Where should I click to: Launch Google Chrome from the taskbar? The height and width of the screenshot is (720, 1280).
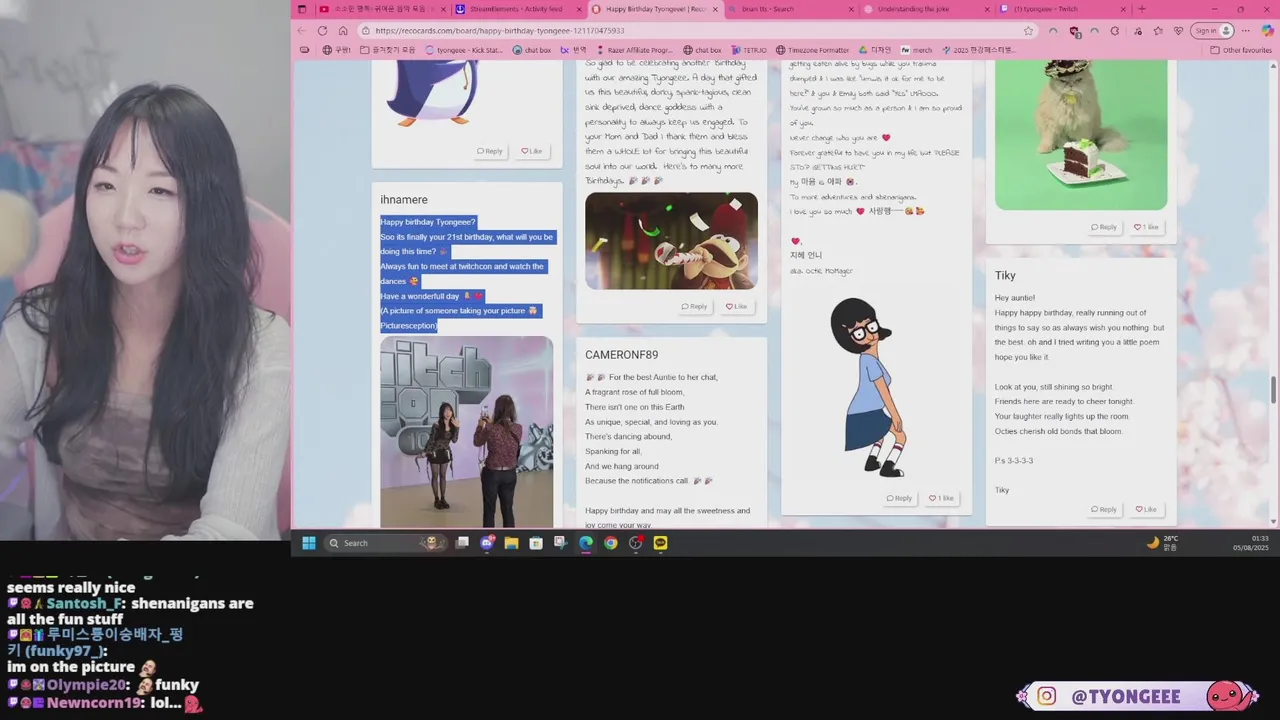click(611, 543)
